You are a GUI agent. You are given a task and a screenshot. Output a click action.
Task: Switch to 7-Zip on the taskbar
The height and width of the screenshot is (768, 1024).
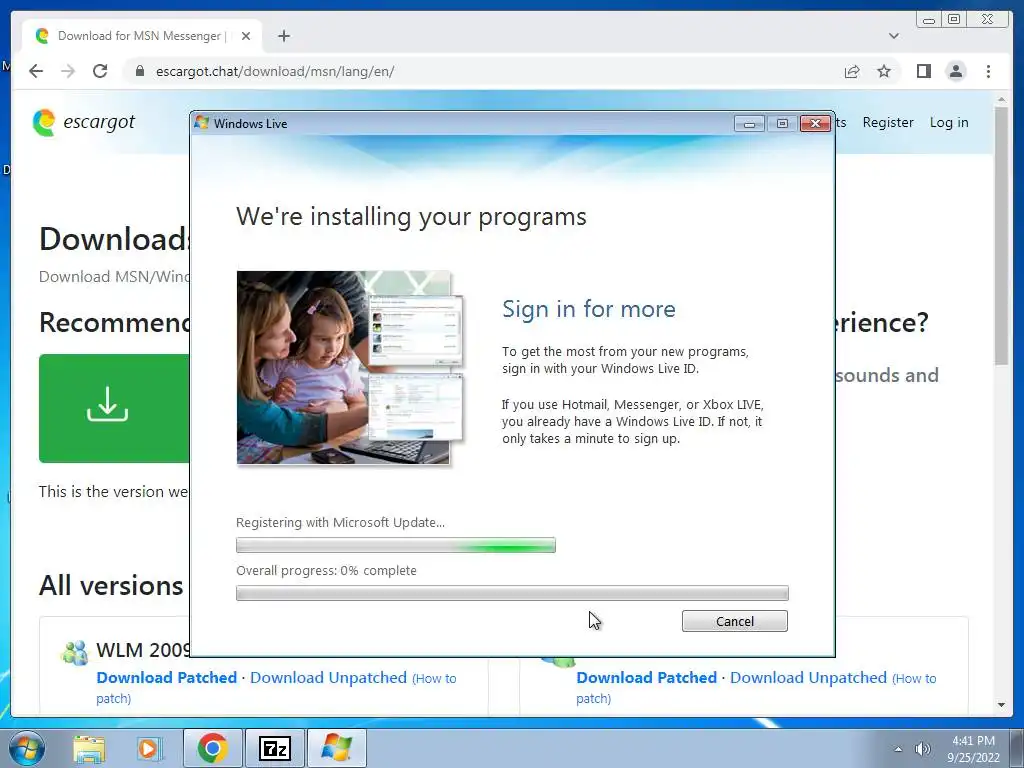pos(274,748)
